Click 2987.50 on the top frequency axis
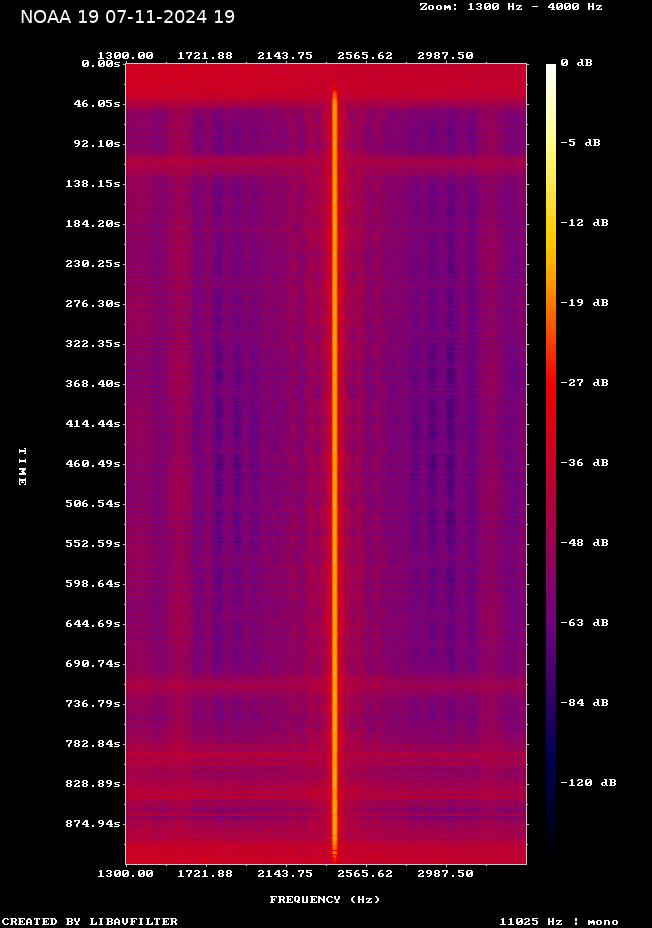The width and height of the screenshot is (652, 928). point(445,55)
